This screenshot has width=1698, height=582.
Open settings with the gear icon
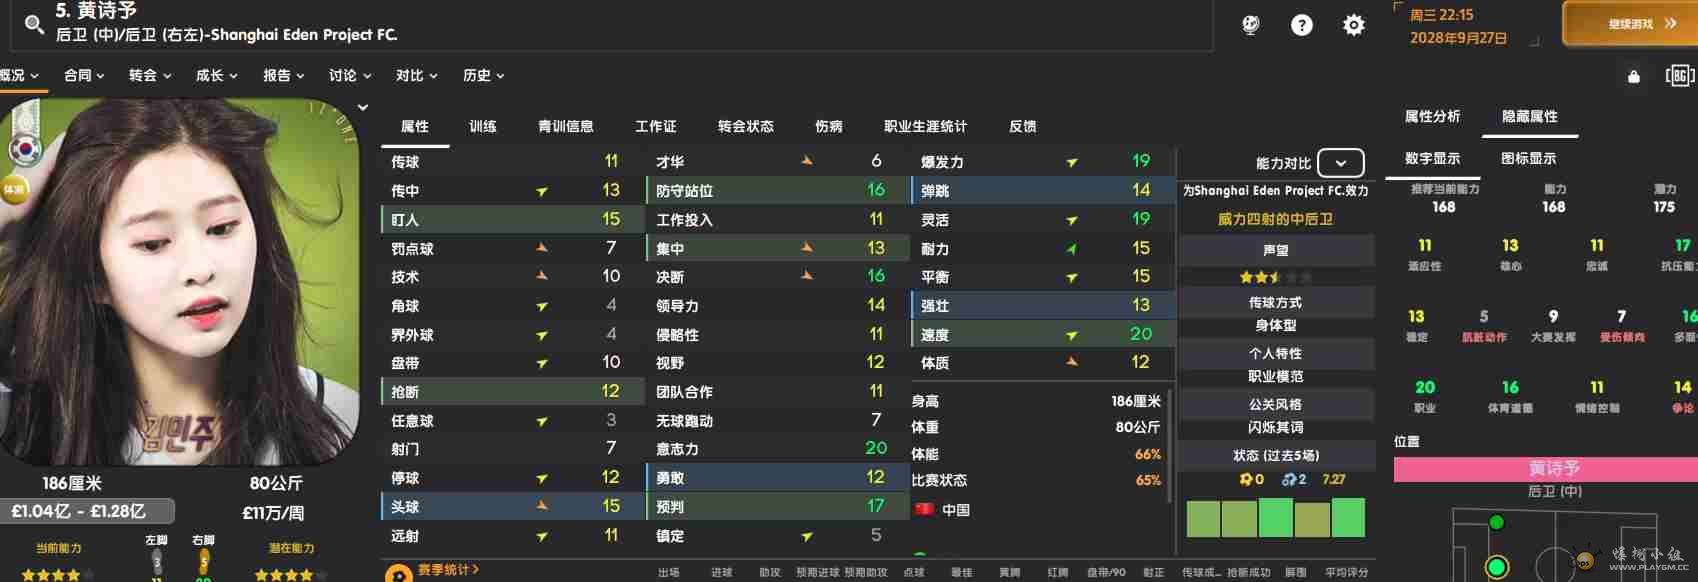[1353, 25]
